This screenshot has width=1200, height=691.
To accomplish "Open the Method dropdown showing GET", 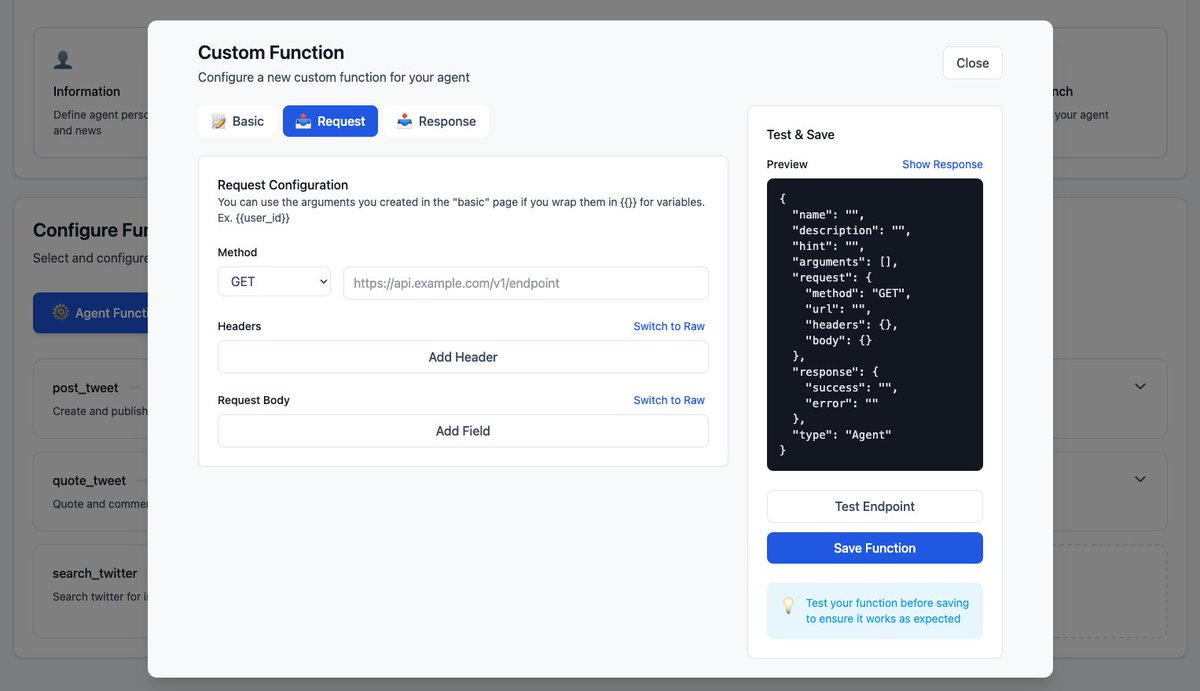I will tap(273, 282).
